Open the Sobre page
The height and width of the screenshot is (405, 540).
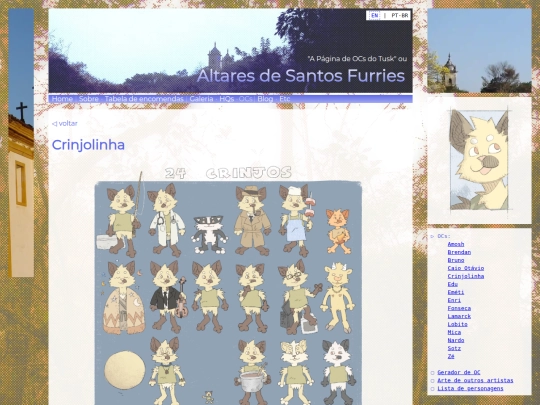click(89, 99)
